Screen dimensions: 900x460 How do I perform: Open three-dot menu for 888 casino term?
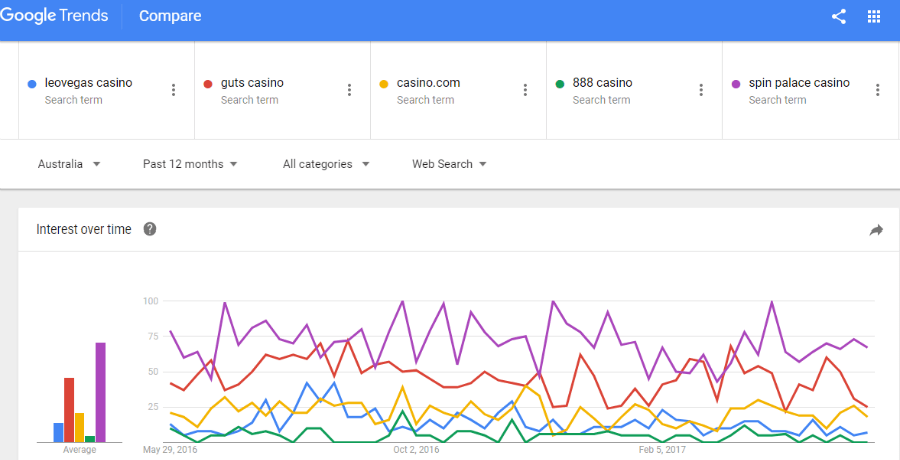click(x=701, y=90)
